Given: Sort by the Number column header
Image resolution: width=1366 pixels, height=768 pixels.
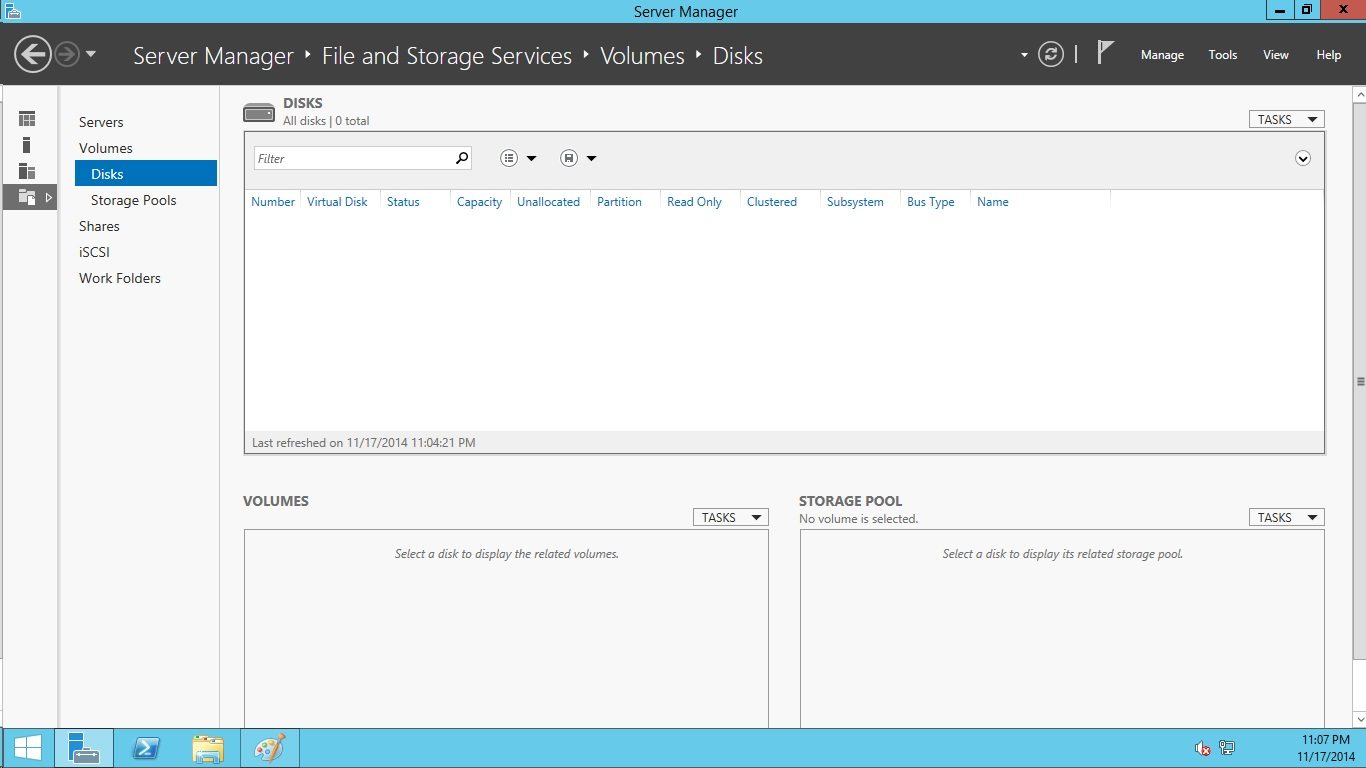Looking at the screenshot, I should pyautogui.click(x=273, y=202).
